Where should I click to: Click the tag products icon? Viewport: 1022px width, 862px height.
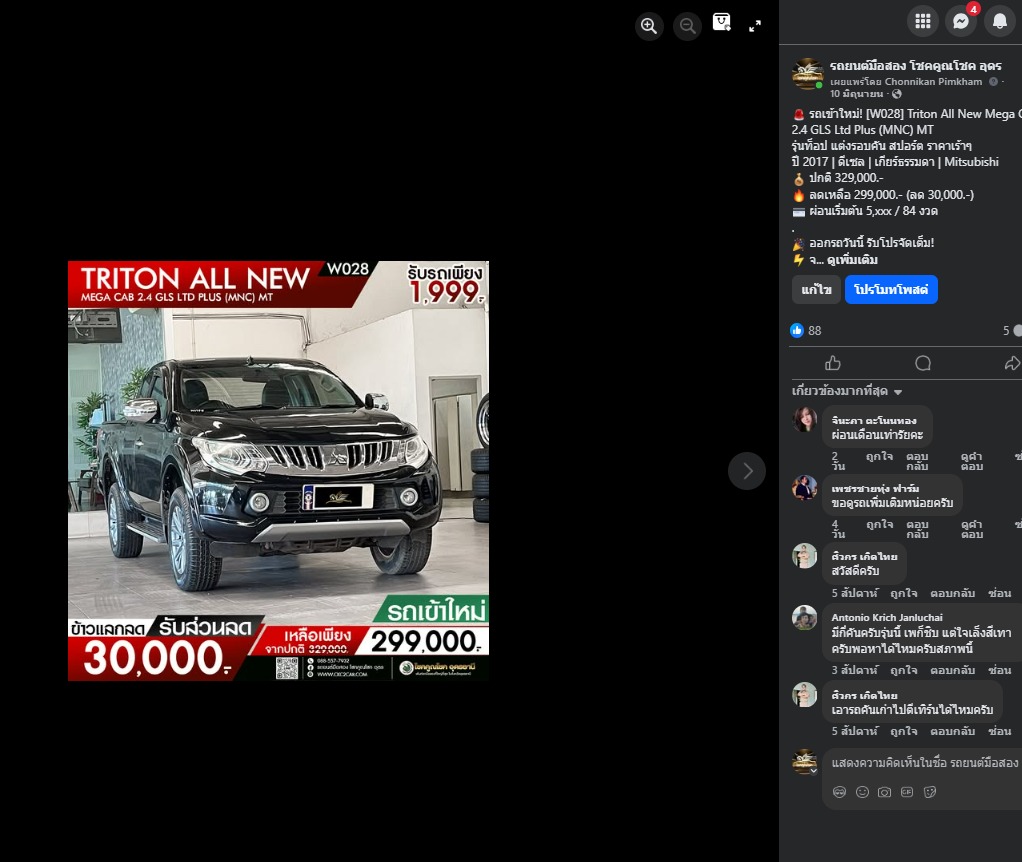(722, 23)
